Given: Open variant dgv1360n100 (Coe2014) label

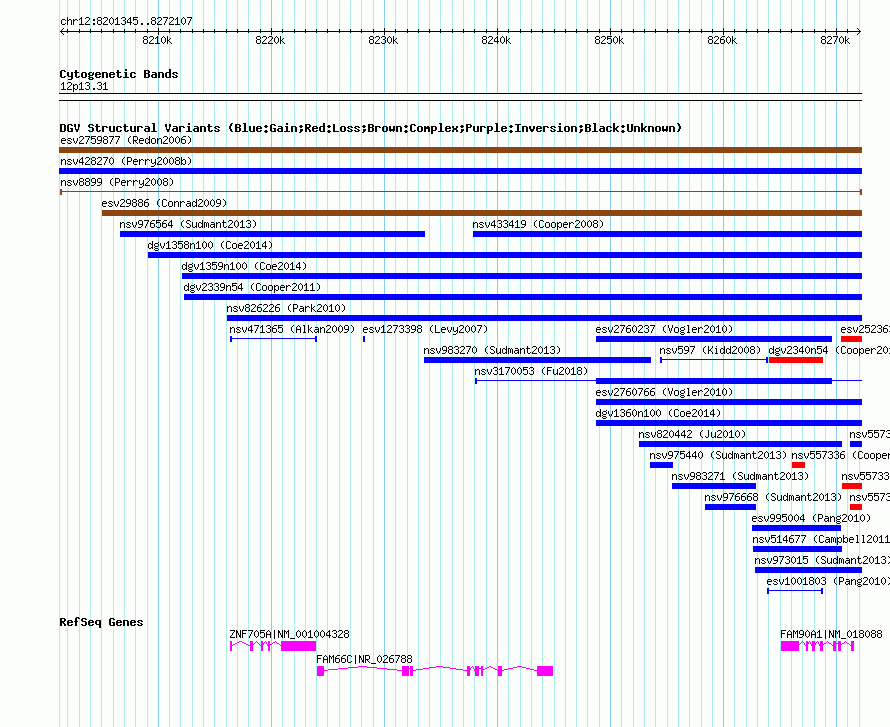Looking at the screenshot, I should coord(658,413).
